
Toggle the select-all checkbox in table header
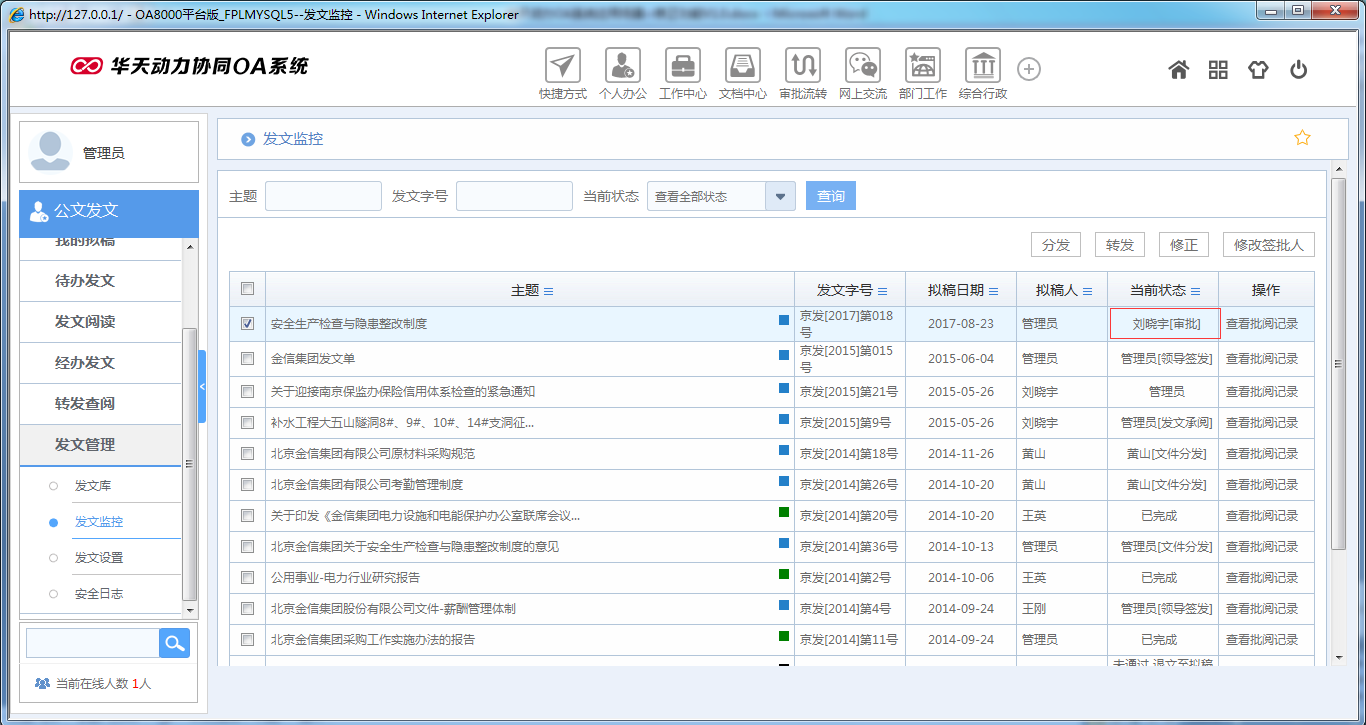tap(246, 288)
